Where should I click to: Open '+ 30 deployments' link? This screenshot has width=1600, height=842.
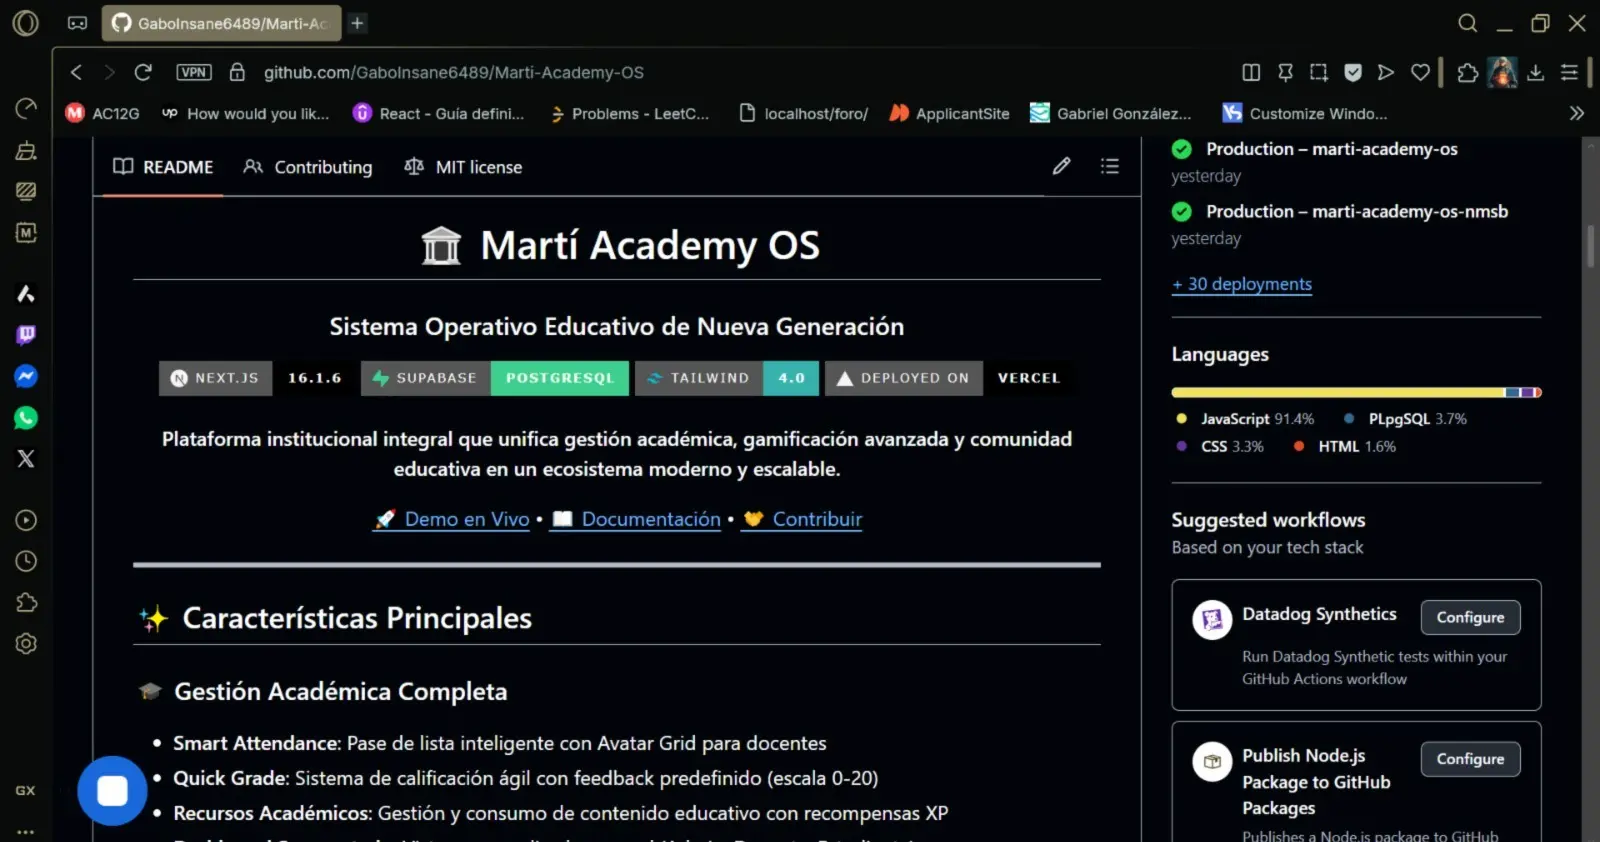[1242, 284]
